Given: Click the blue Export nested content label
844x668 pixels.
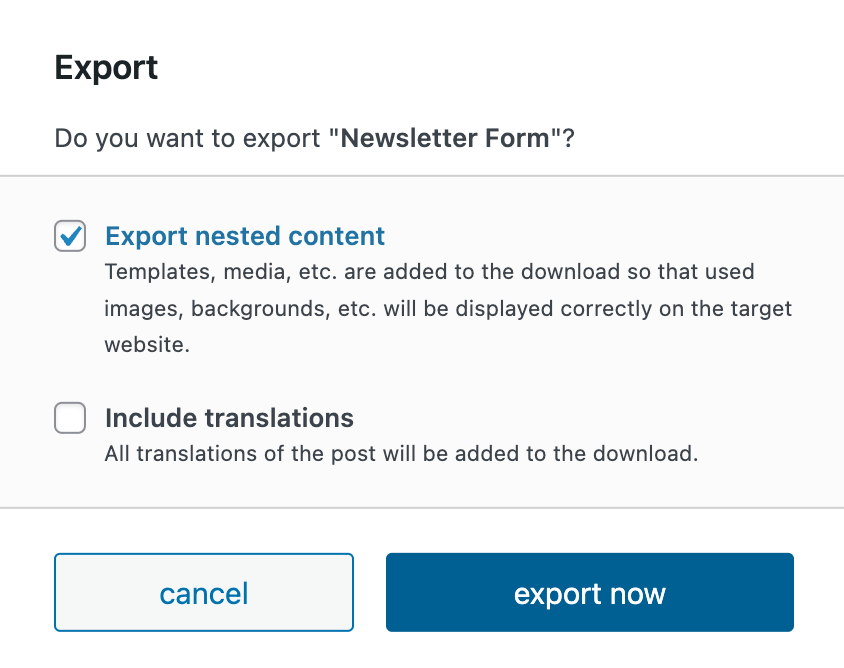Looking at the screenshot, I should coord(244,236).
